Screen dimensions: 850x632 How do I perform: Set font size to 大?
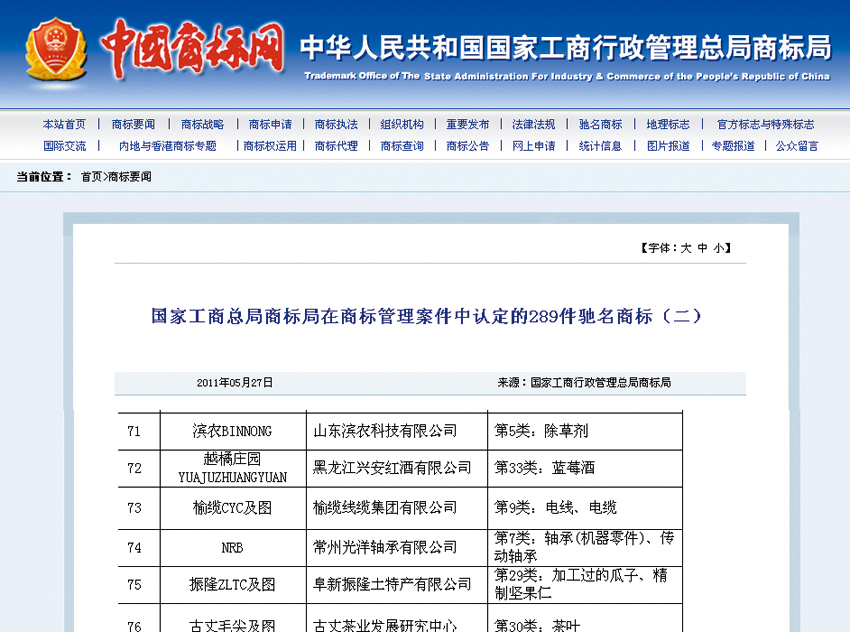point(686,248)
